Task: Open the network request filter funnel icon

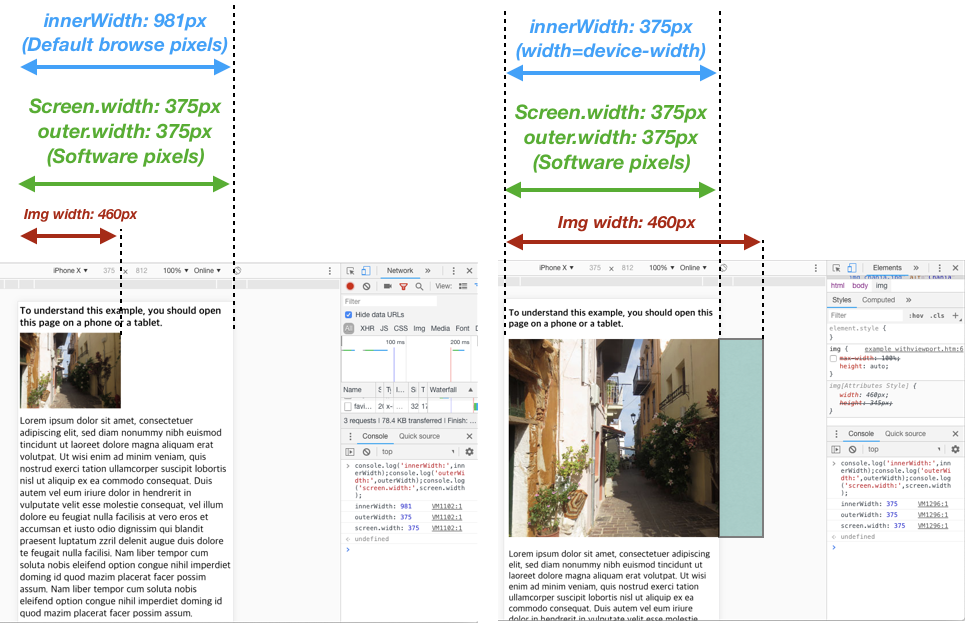Action: 404,287
